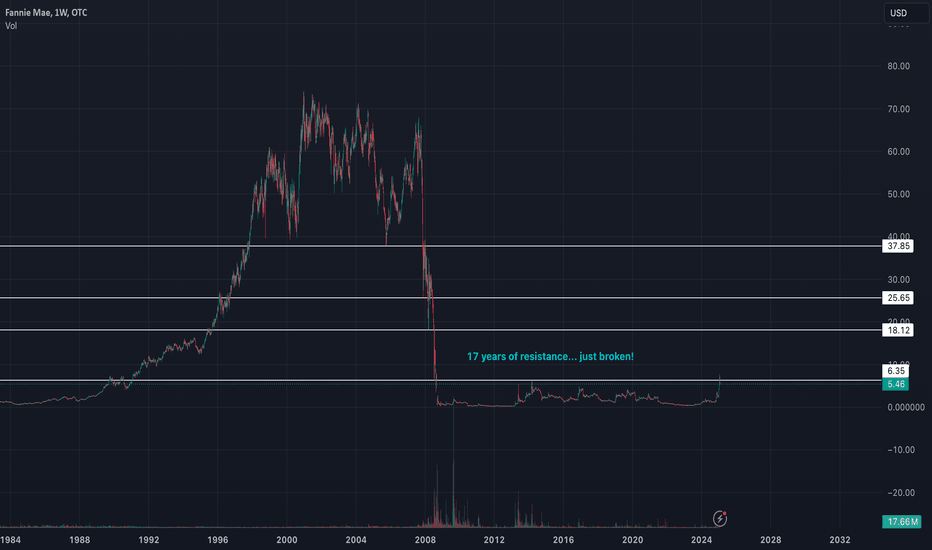Click the lightning bolt event icon
The width and height of the screenshot is (932, 550).
click(720, 518)
